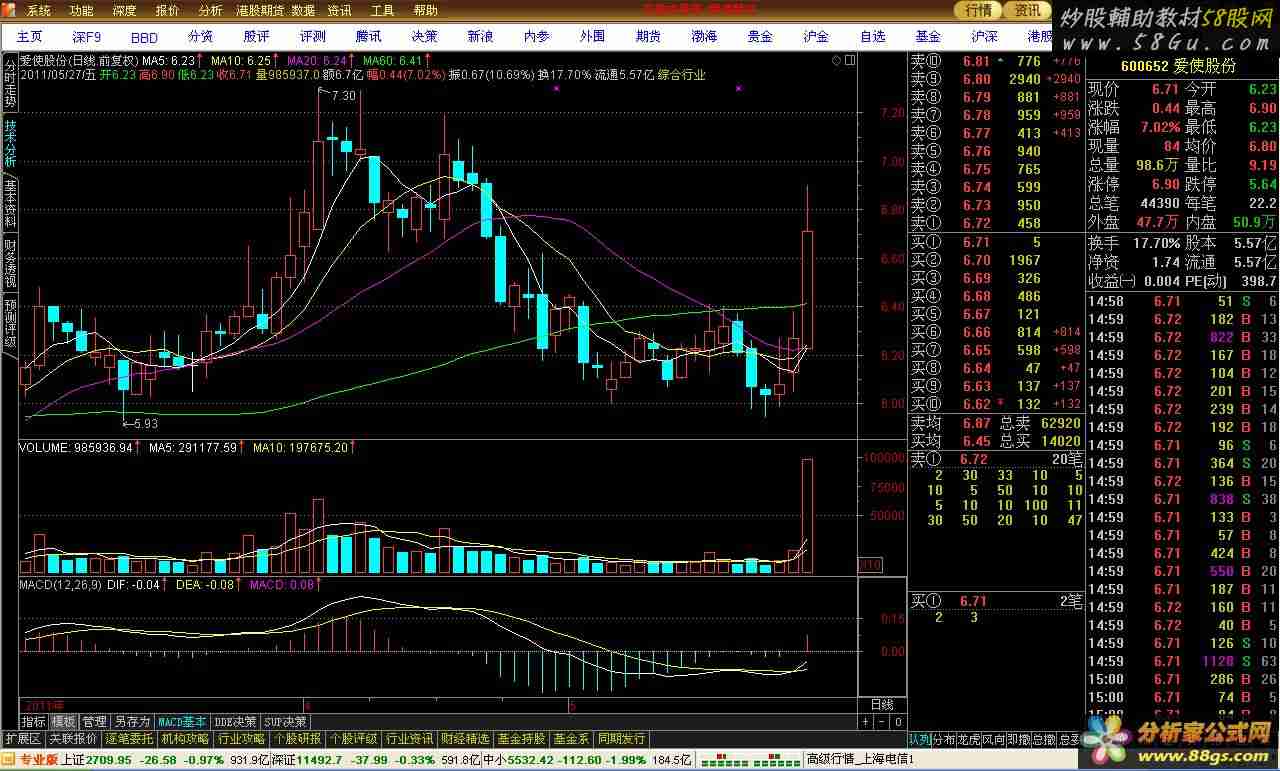Click the 指标 tab below the chart
1280x771 pixels.
[x=34, y=721]
